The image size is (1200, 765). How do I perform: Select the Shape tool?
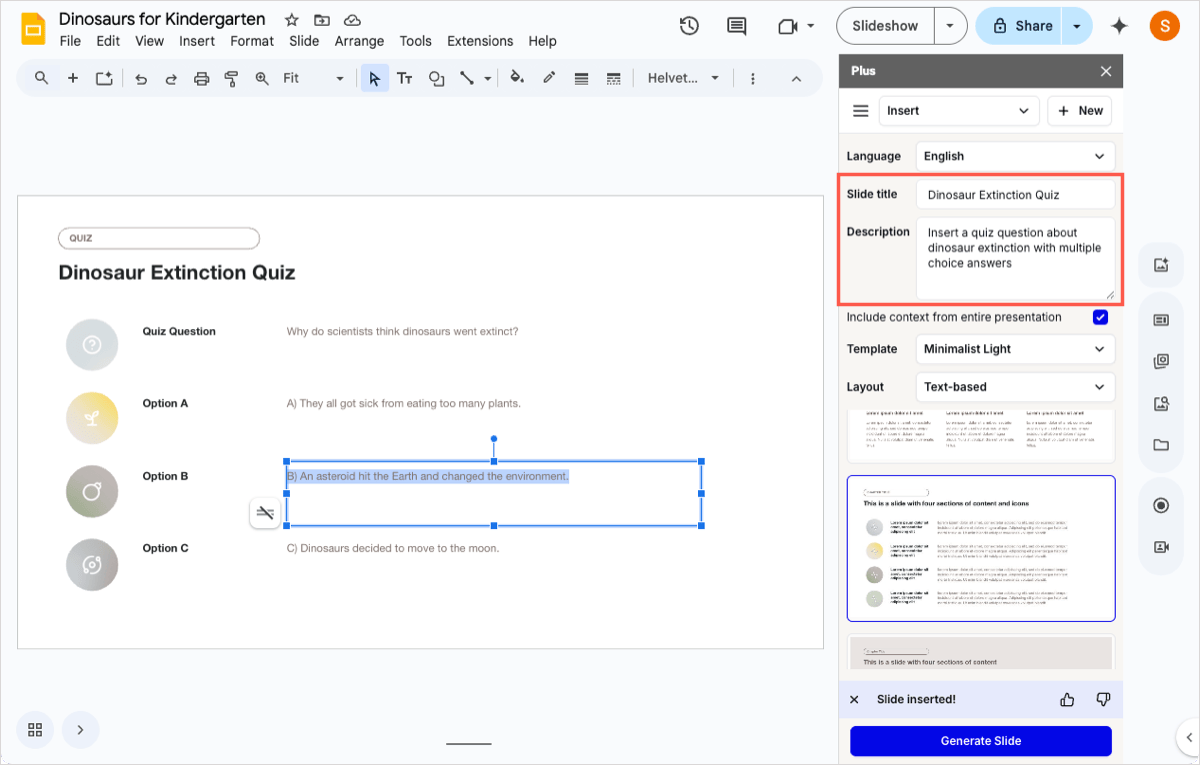[x=436, y=78]
